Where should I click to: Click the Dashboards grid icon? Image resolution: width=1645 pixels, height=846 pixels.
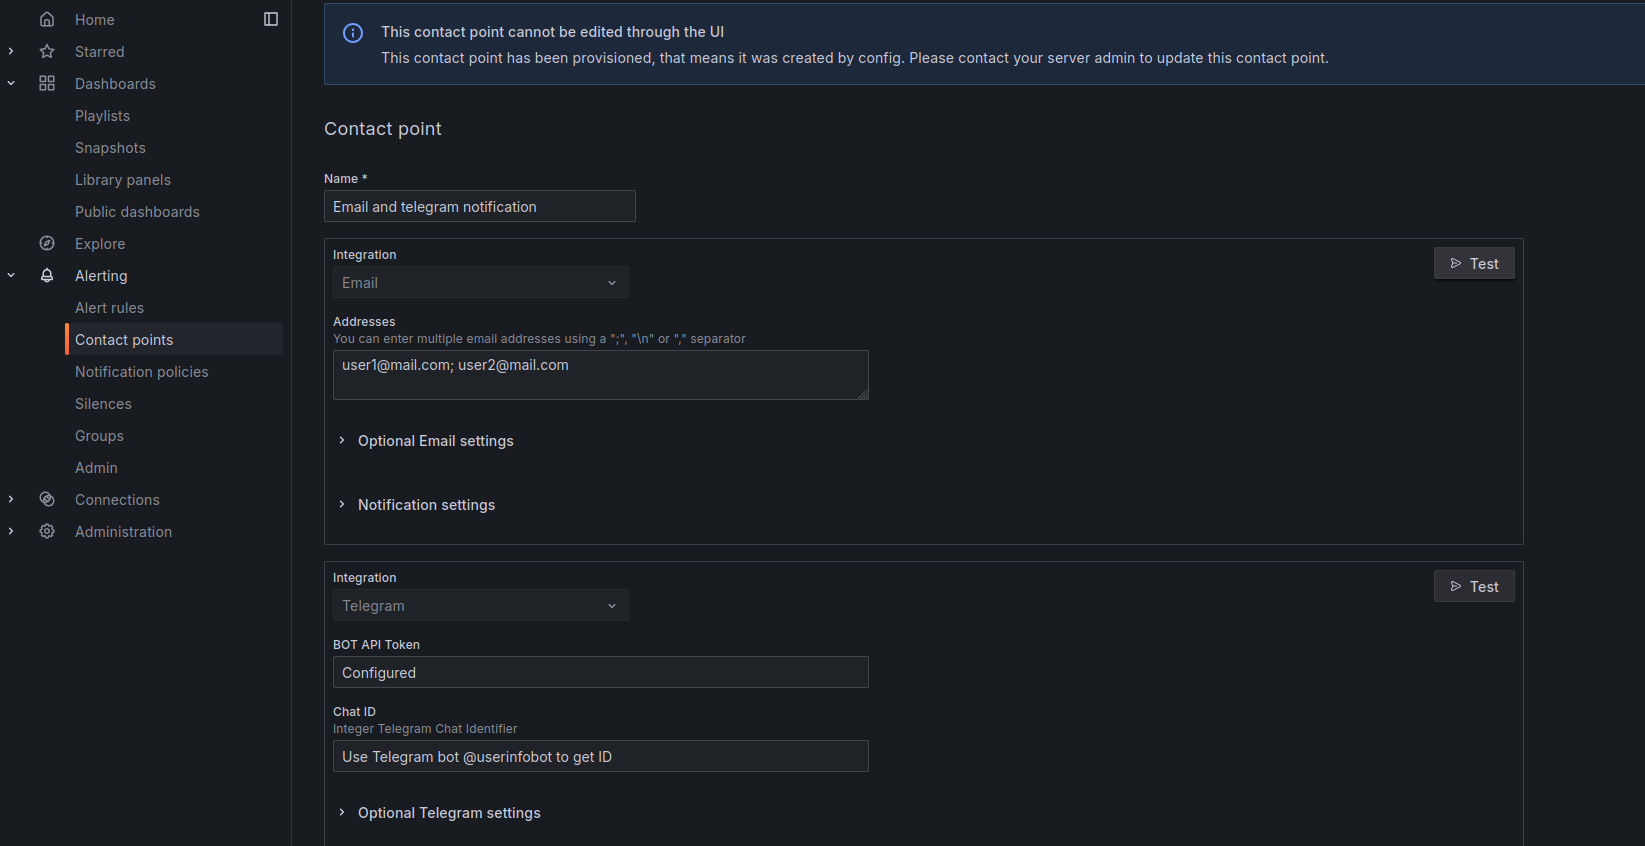coord(47,83)
